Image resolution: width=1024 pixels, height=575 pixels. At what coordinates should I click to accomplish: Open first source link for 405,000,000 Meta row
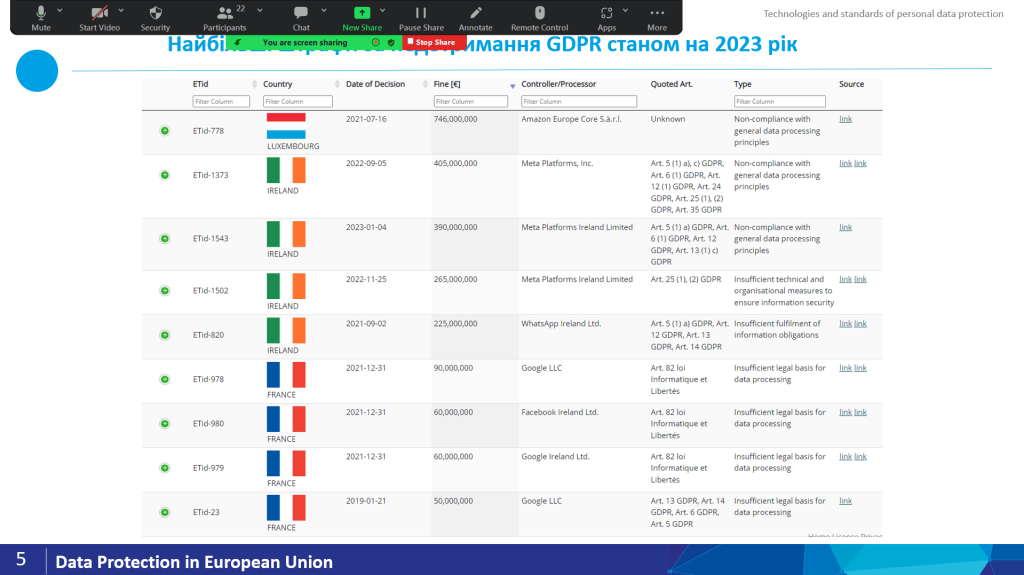tap(845, 163)
